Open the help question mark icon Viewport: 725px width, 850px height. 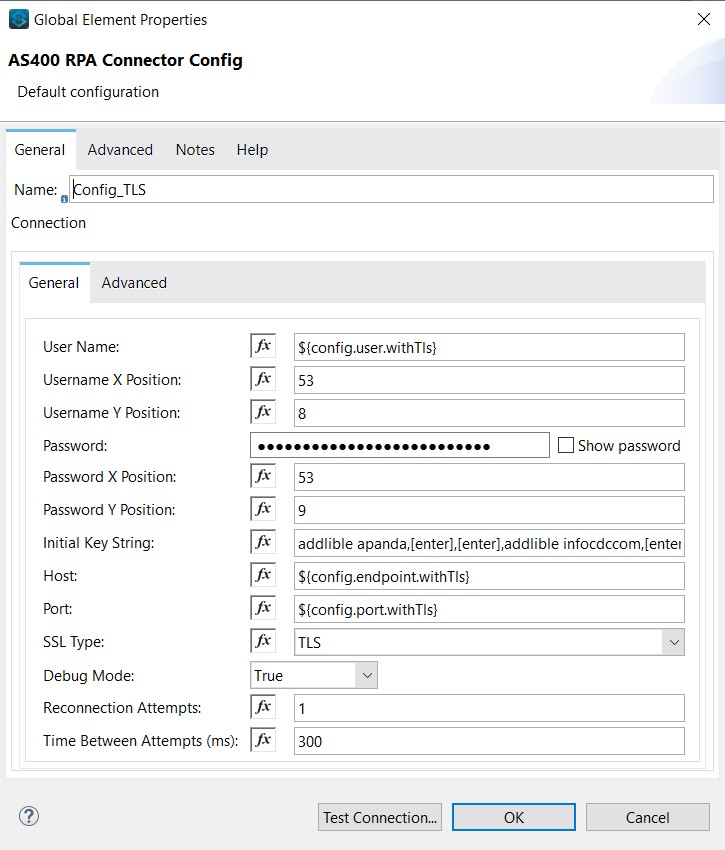pos(29,816)
